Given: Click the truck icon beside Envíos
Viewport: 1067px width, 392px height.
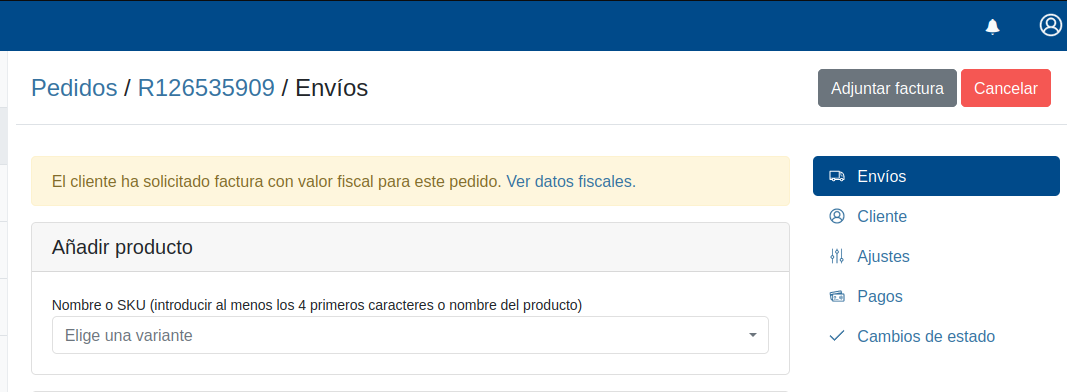Looking at the screenshot, I should pos(836,176).
